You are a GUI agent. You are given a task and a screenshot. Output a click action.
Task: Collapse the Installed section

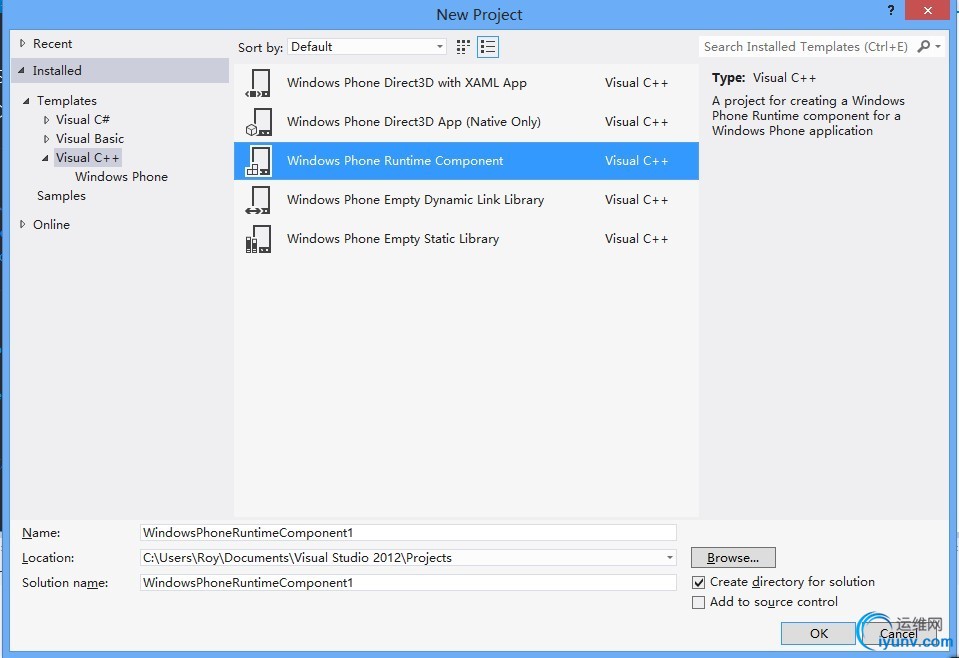coord(22,70)
